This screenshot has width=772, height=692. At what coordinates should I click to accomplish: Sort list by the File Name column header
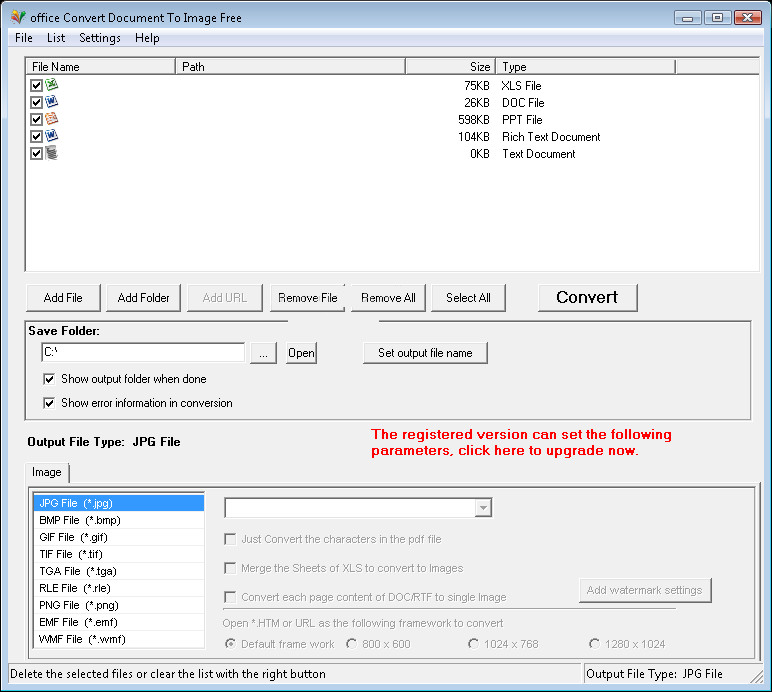click(100, 66)
